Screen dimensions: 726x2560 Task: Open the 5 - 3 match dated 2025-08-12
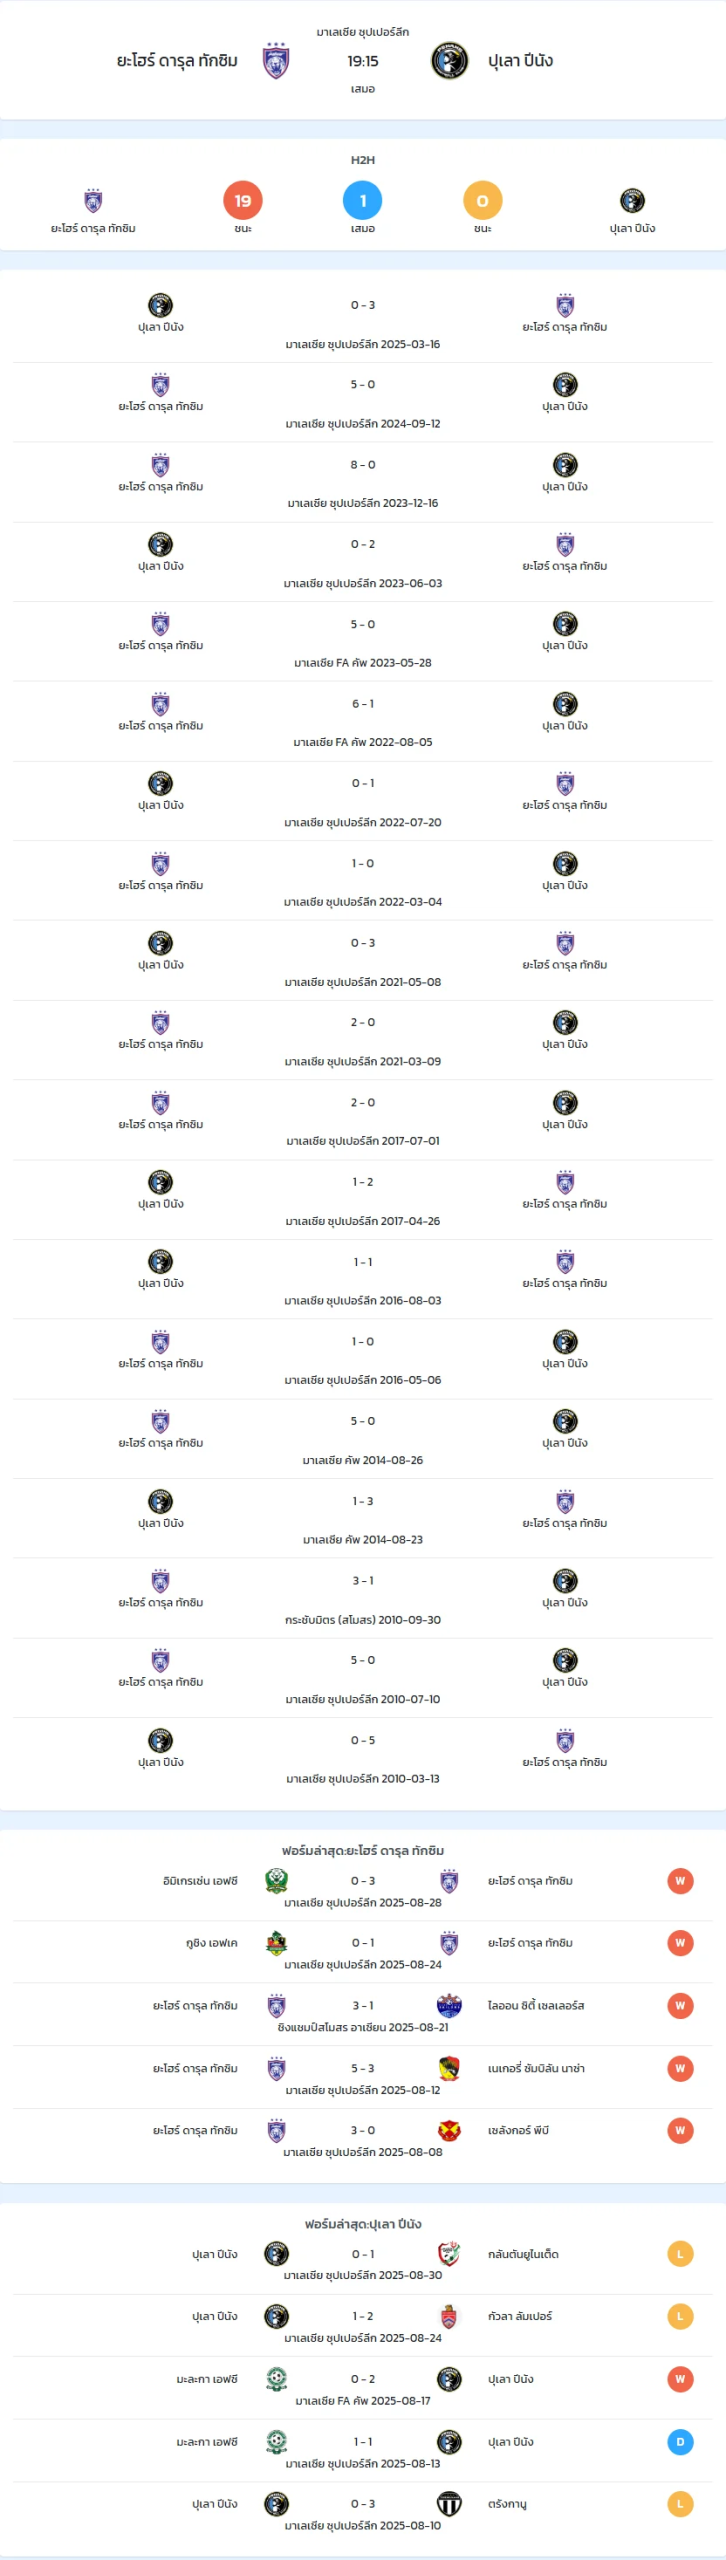click(x=363, y=2078)
